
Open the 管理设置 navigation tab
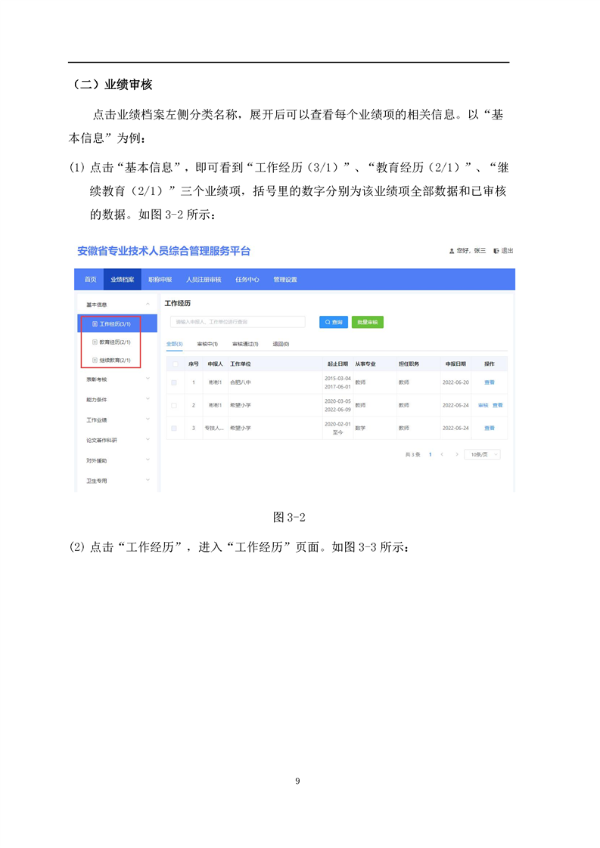point(285,280)
